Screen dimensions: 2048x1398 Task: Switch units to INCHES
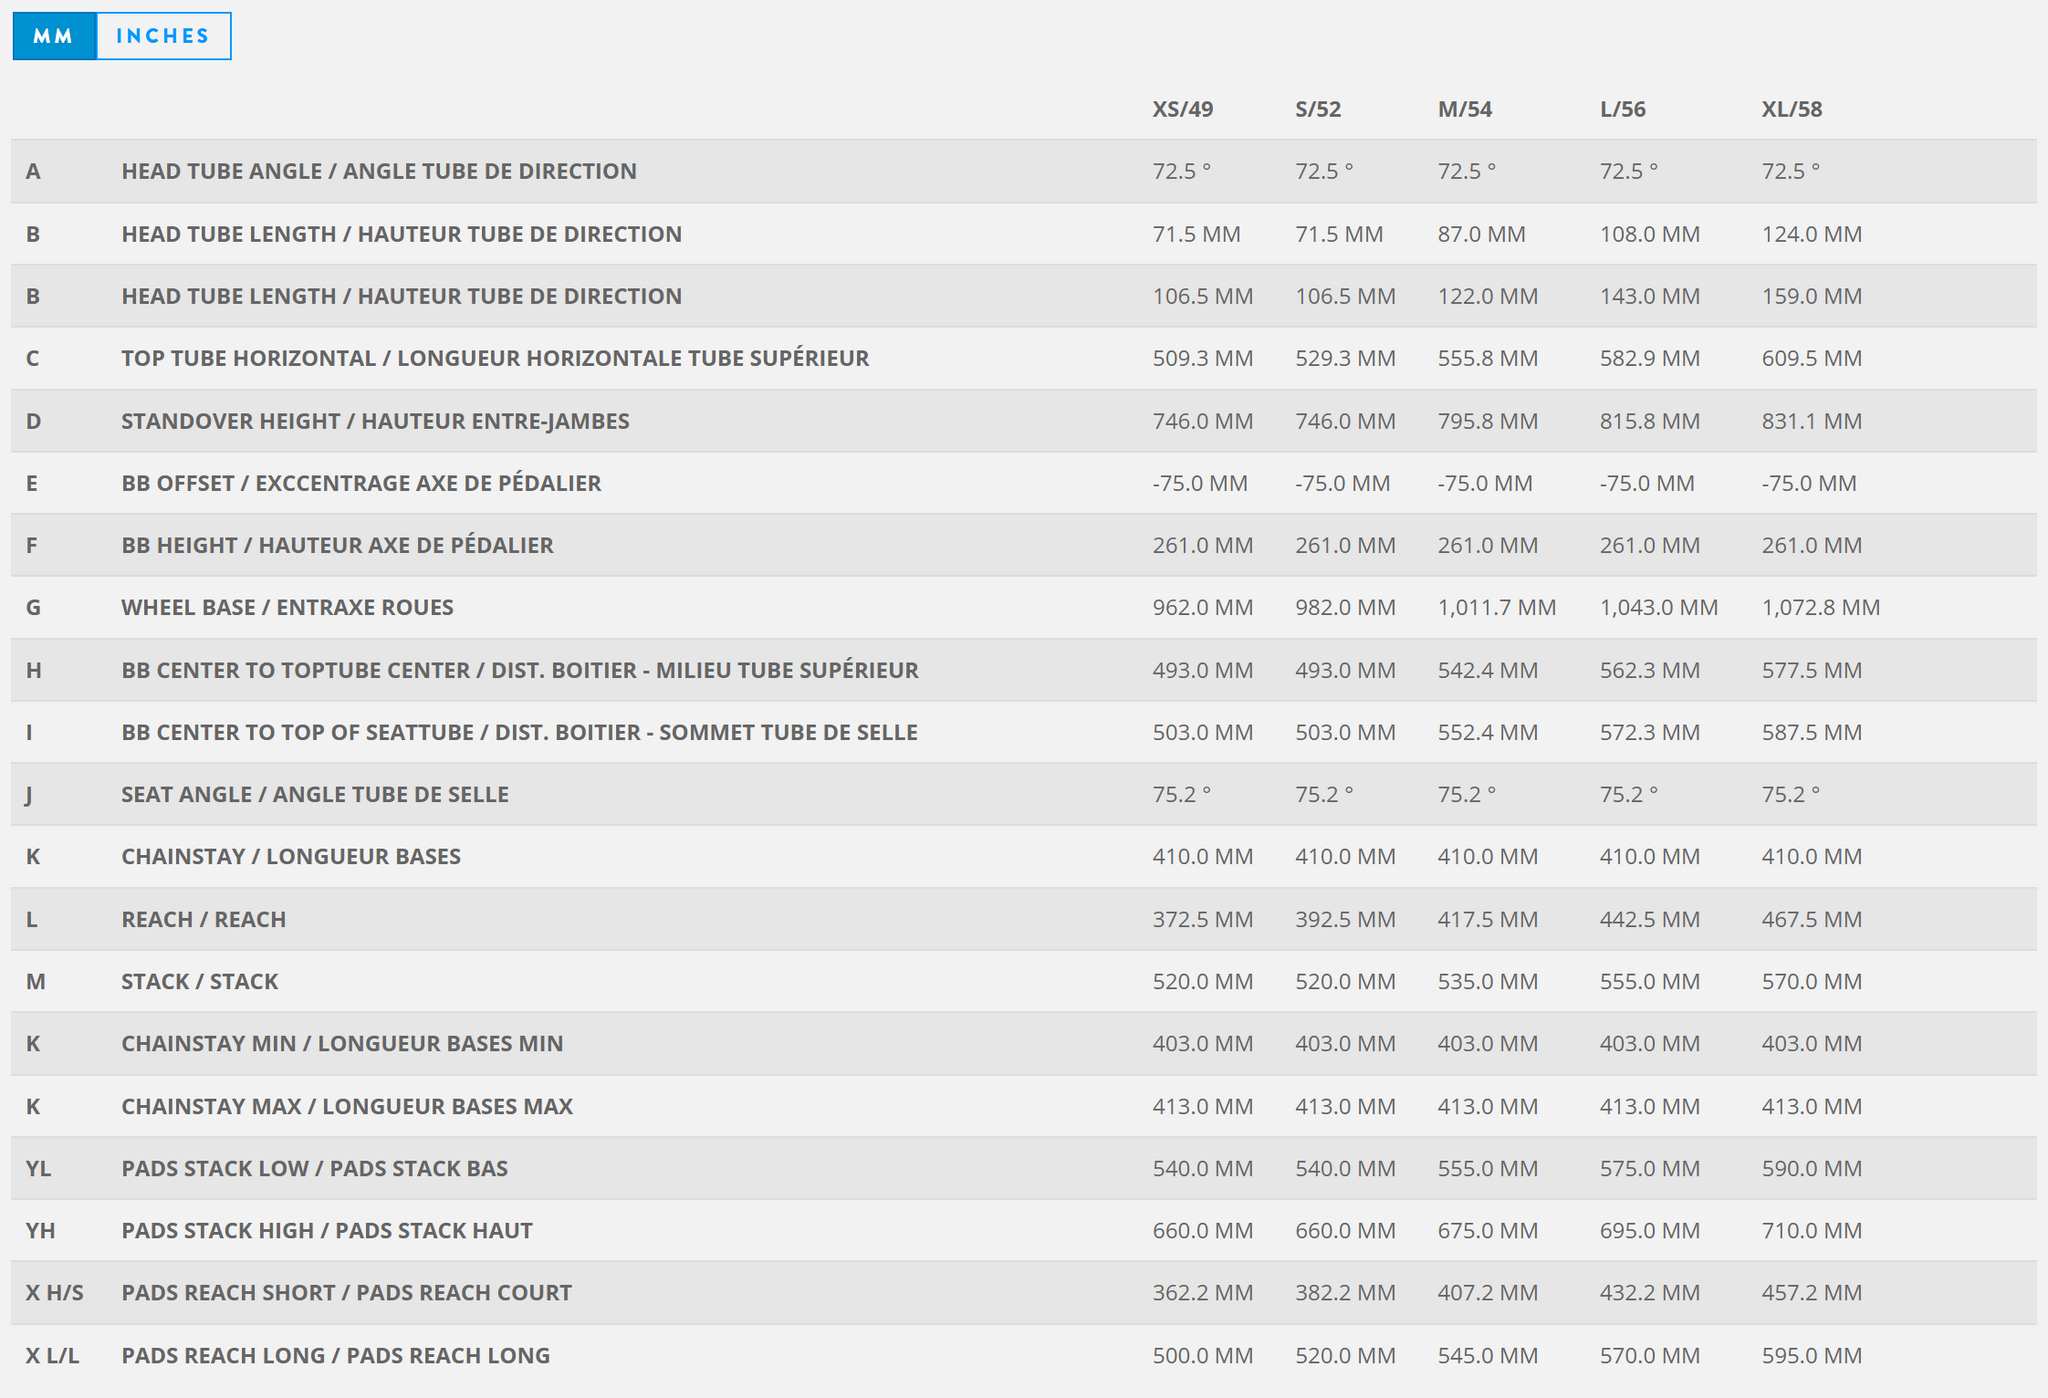[163, 36]
